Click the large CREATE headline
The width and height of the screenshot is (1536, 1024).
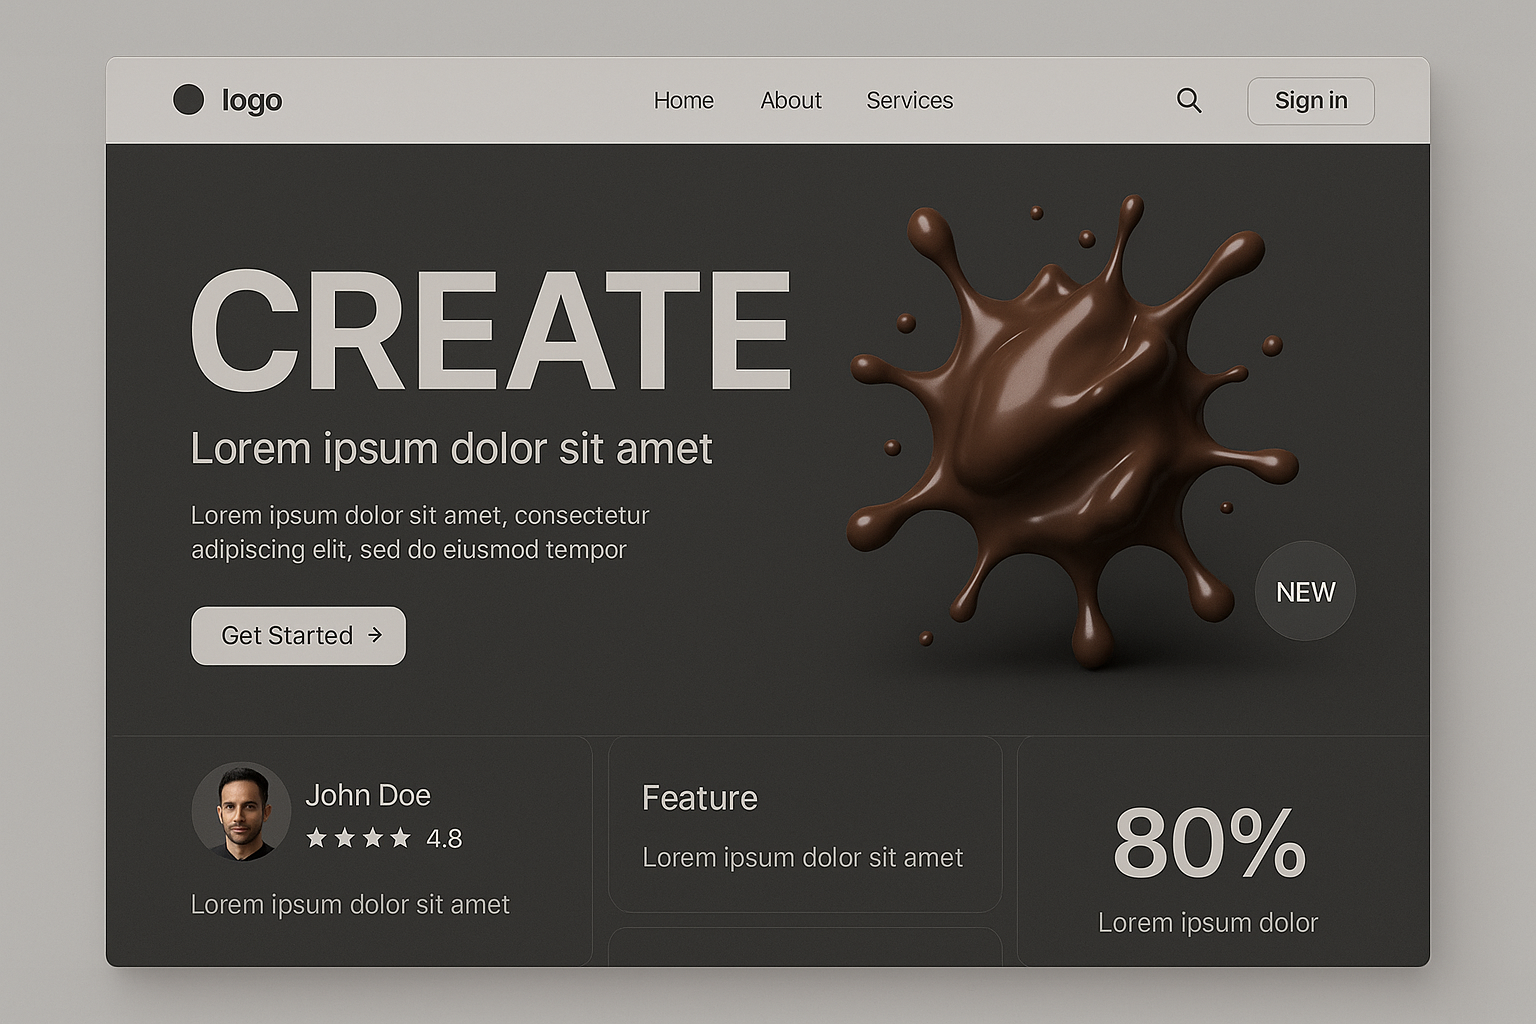(490, 330)
